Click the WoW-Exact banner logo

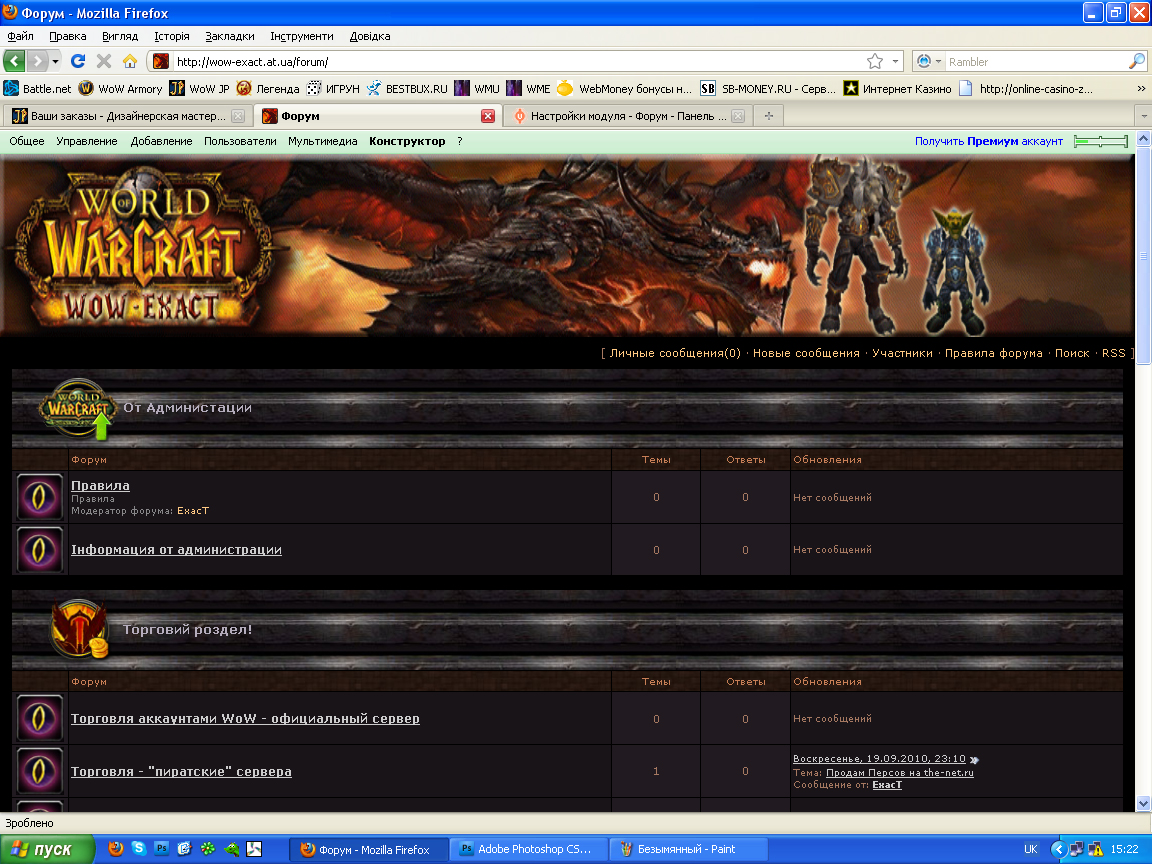(x=141, y=246)
